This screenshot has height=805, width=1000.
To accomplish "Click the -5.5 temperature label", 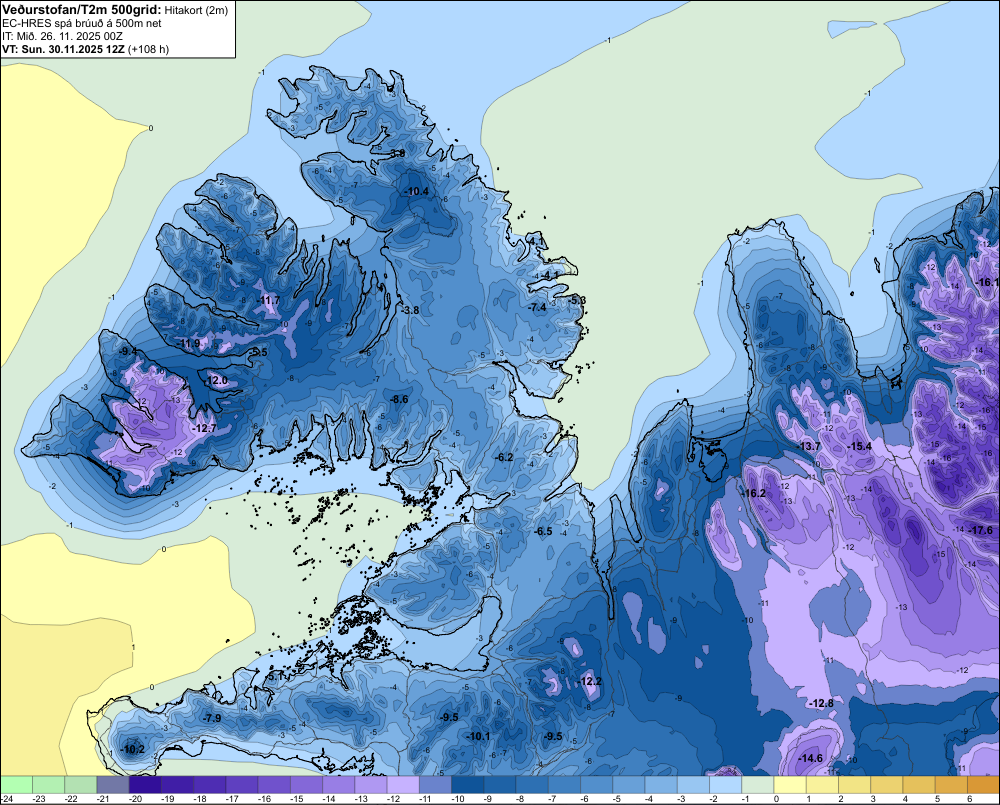I will pyautogui.click(x=259, y=352).
